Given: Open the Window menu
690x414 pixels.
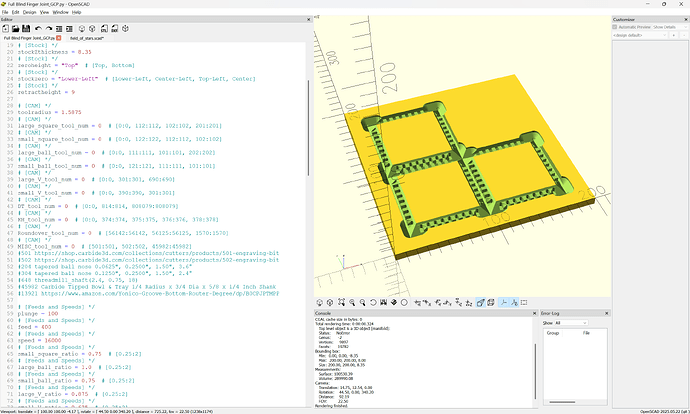Looking at the screenshot, I should 60,12.
